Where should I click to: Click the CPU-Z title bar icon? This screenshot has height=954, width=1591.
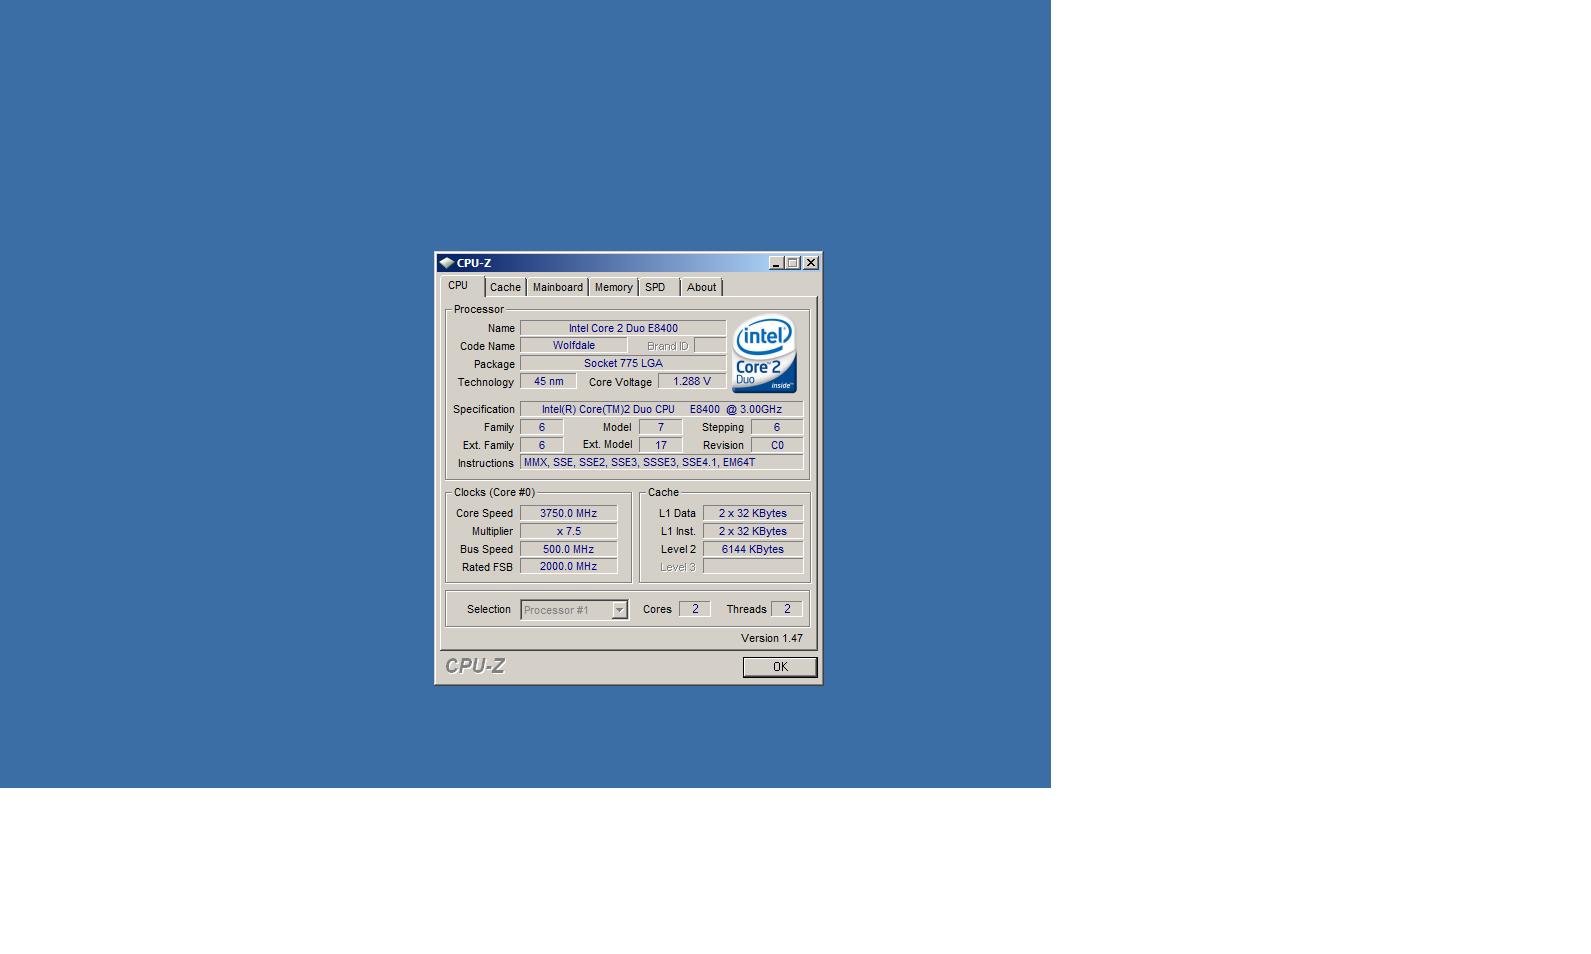pos(446,263)
